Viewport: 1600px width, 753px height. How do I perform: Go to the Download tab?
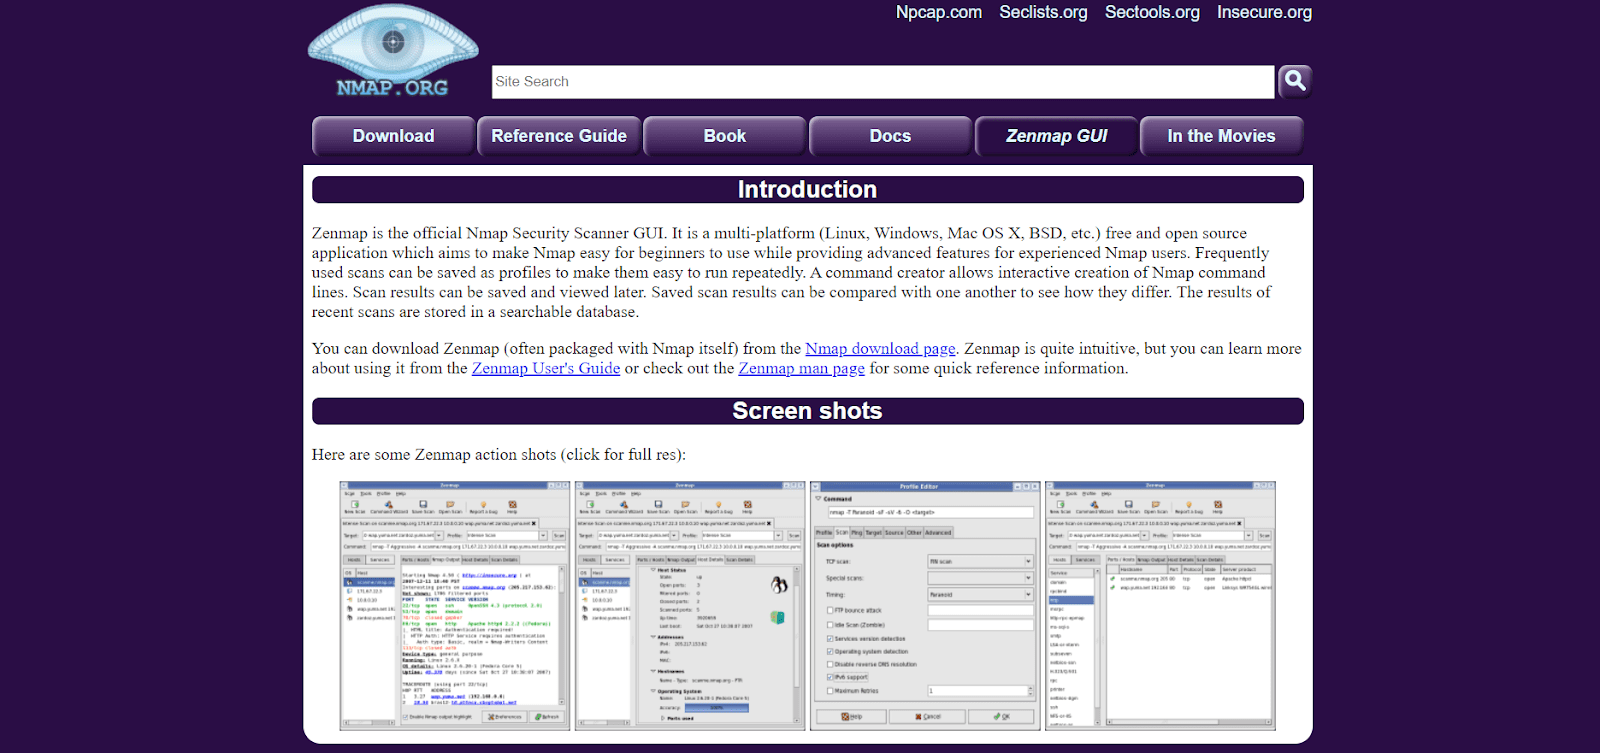coord(393,136)
